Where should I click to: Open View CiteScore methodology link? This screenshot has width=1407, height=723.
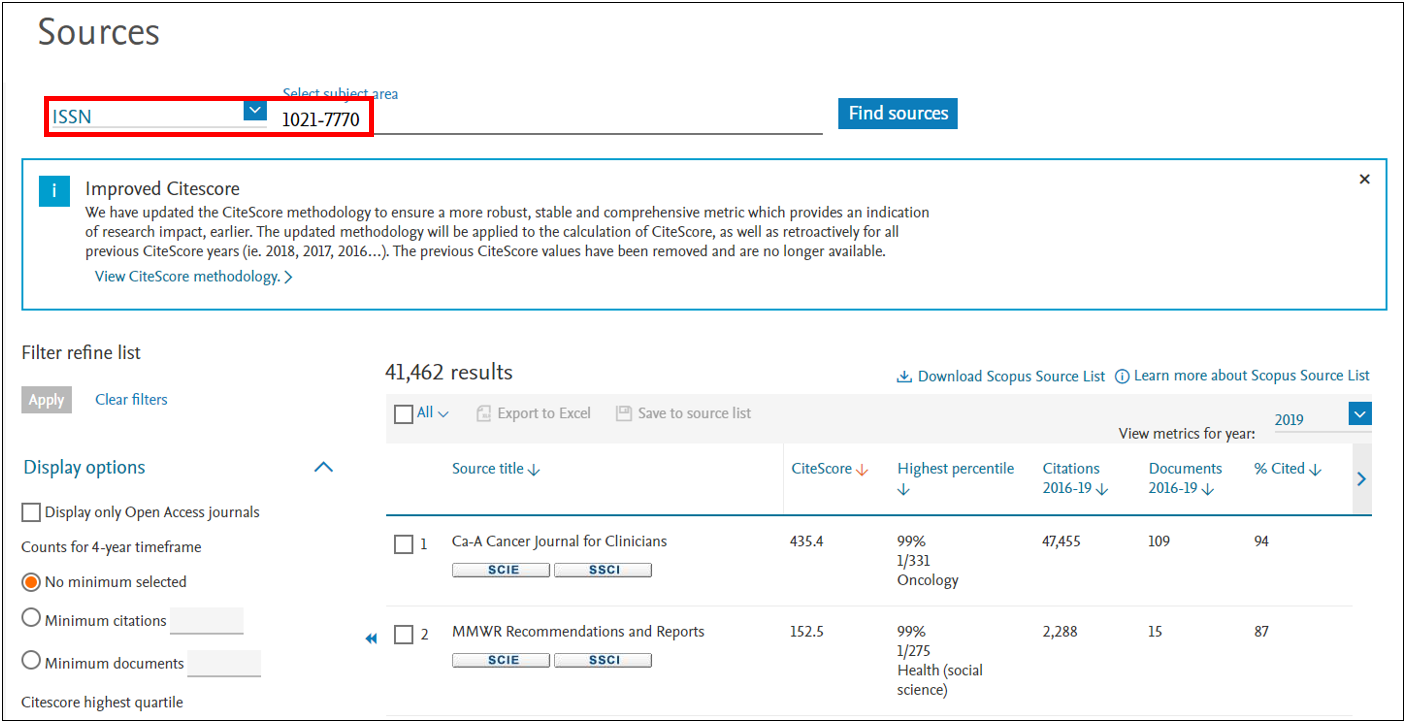click(193, 277)
